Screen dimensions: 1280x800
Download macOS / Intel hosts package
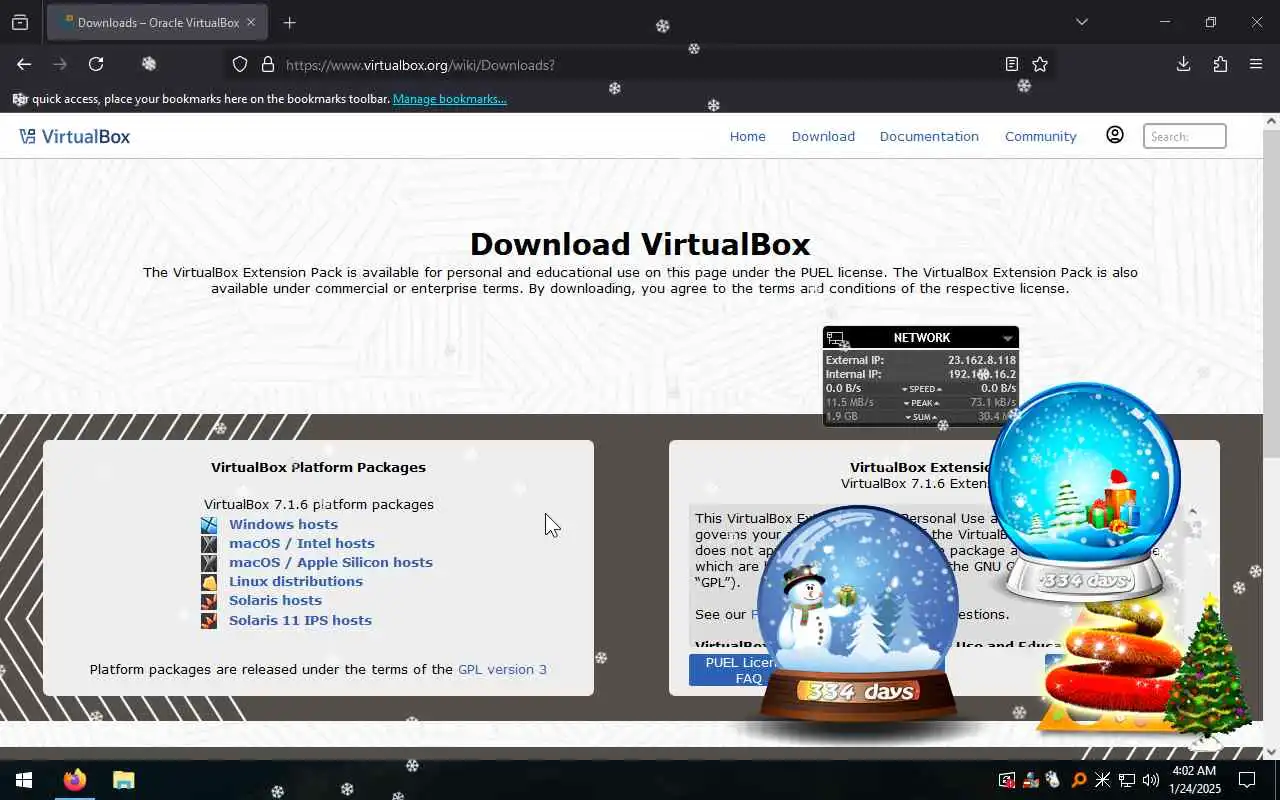pos(301,543)
